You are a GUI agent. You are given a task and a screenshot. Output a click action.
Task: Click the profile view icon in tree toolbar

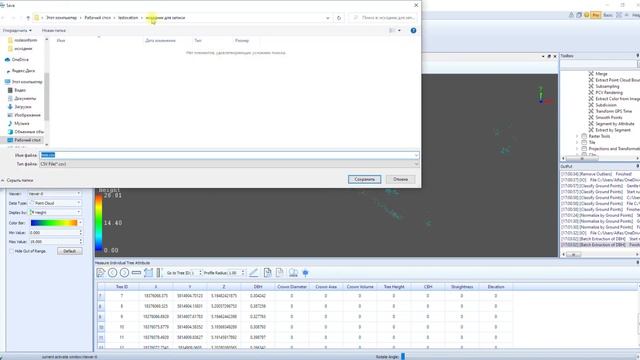click(148, 273)
